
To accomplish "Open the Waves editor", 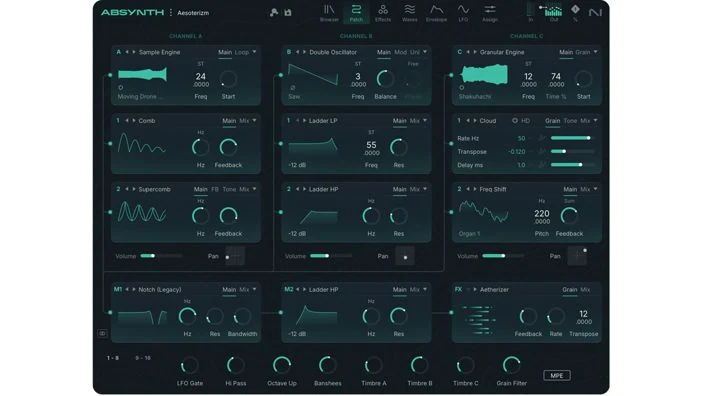I will 409,13.
